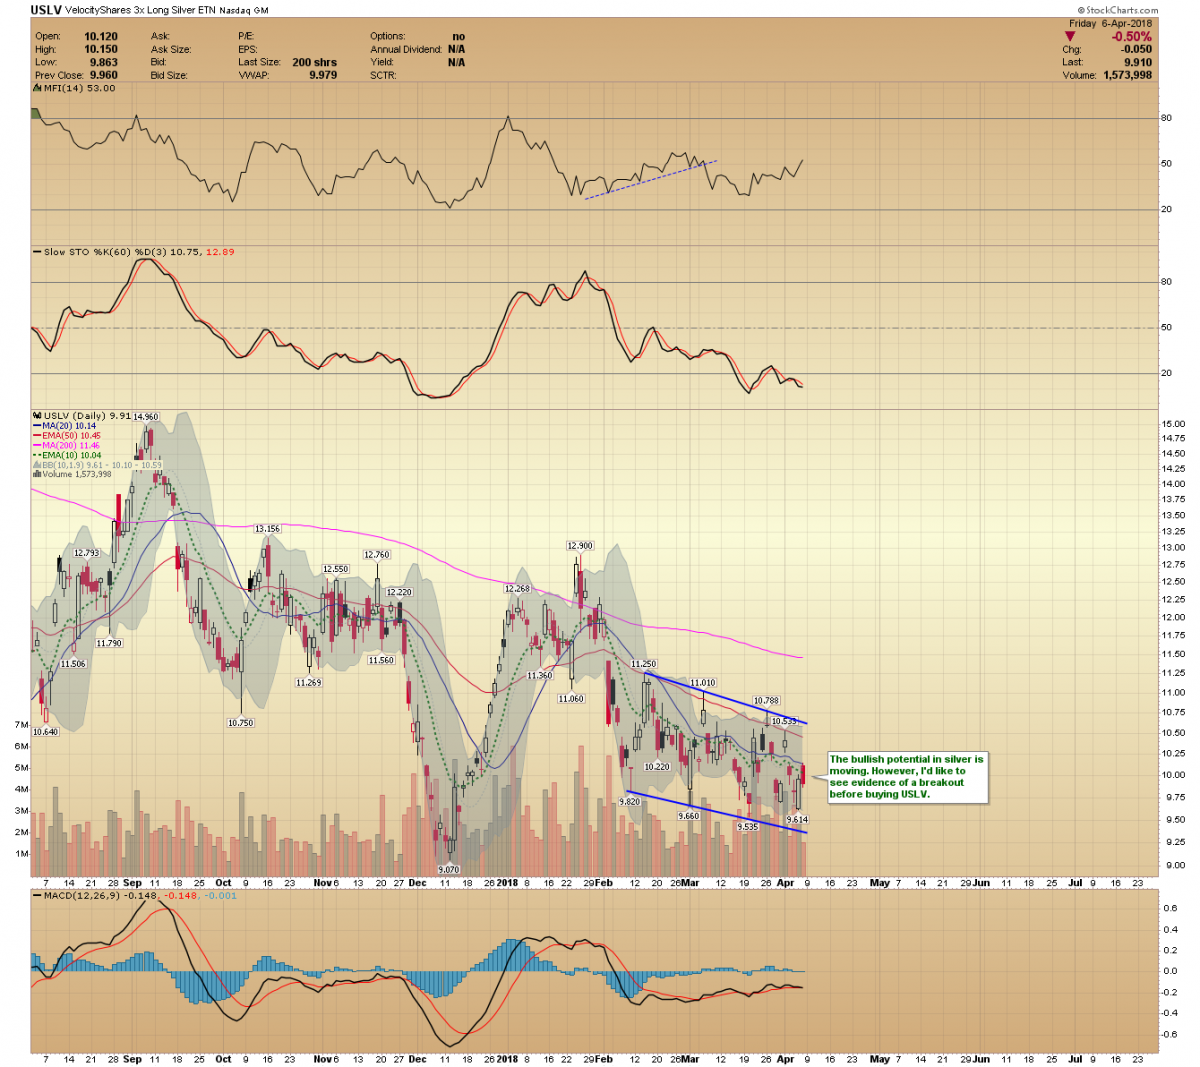Click the red down-triangle change indicator
The width and height of the screenshot is (1200, 1067).
coord(1070,37)
